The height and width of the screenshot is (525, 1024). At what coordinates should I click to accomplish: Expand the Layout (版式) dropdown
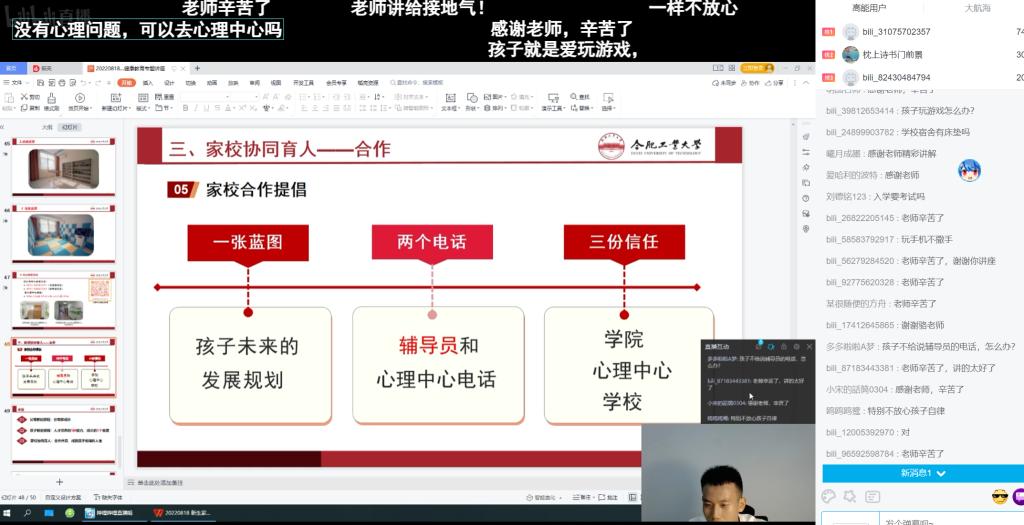pyautogui.click(x=143, y=108)
